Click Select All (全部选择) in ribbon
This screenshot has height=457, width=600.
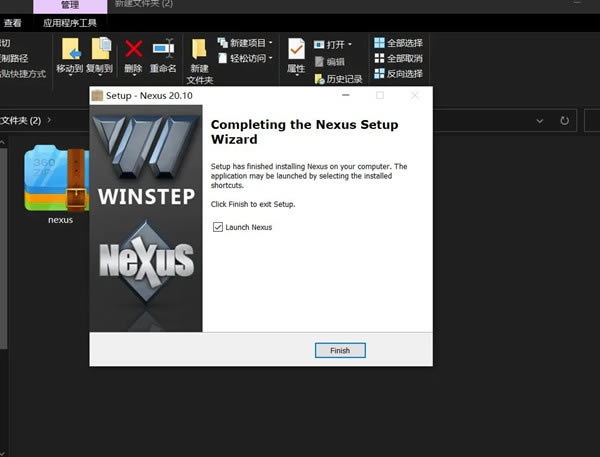tap(398, 43)
